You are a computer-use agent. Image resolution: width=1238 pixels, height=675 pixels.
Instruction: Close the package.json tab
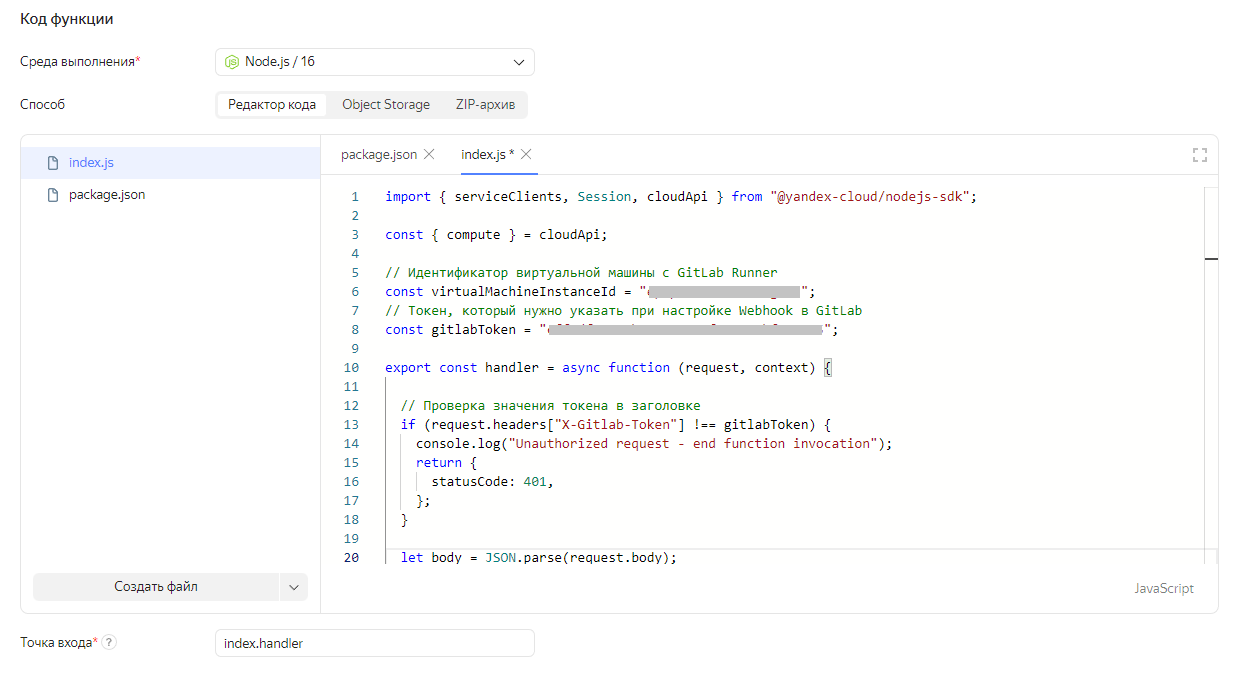pos(429,154)
